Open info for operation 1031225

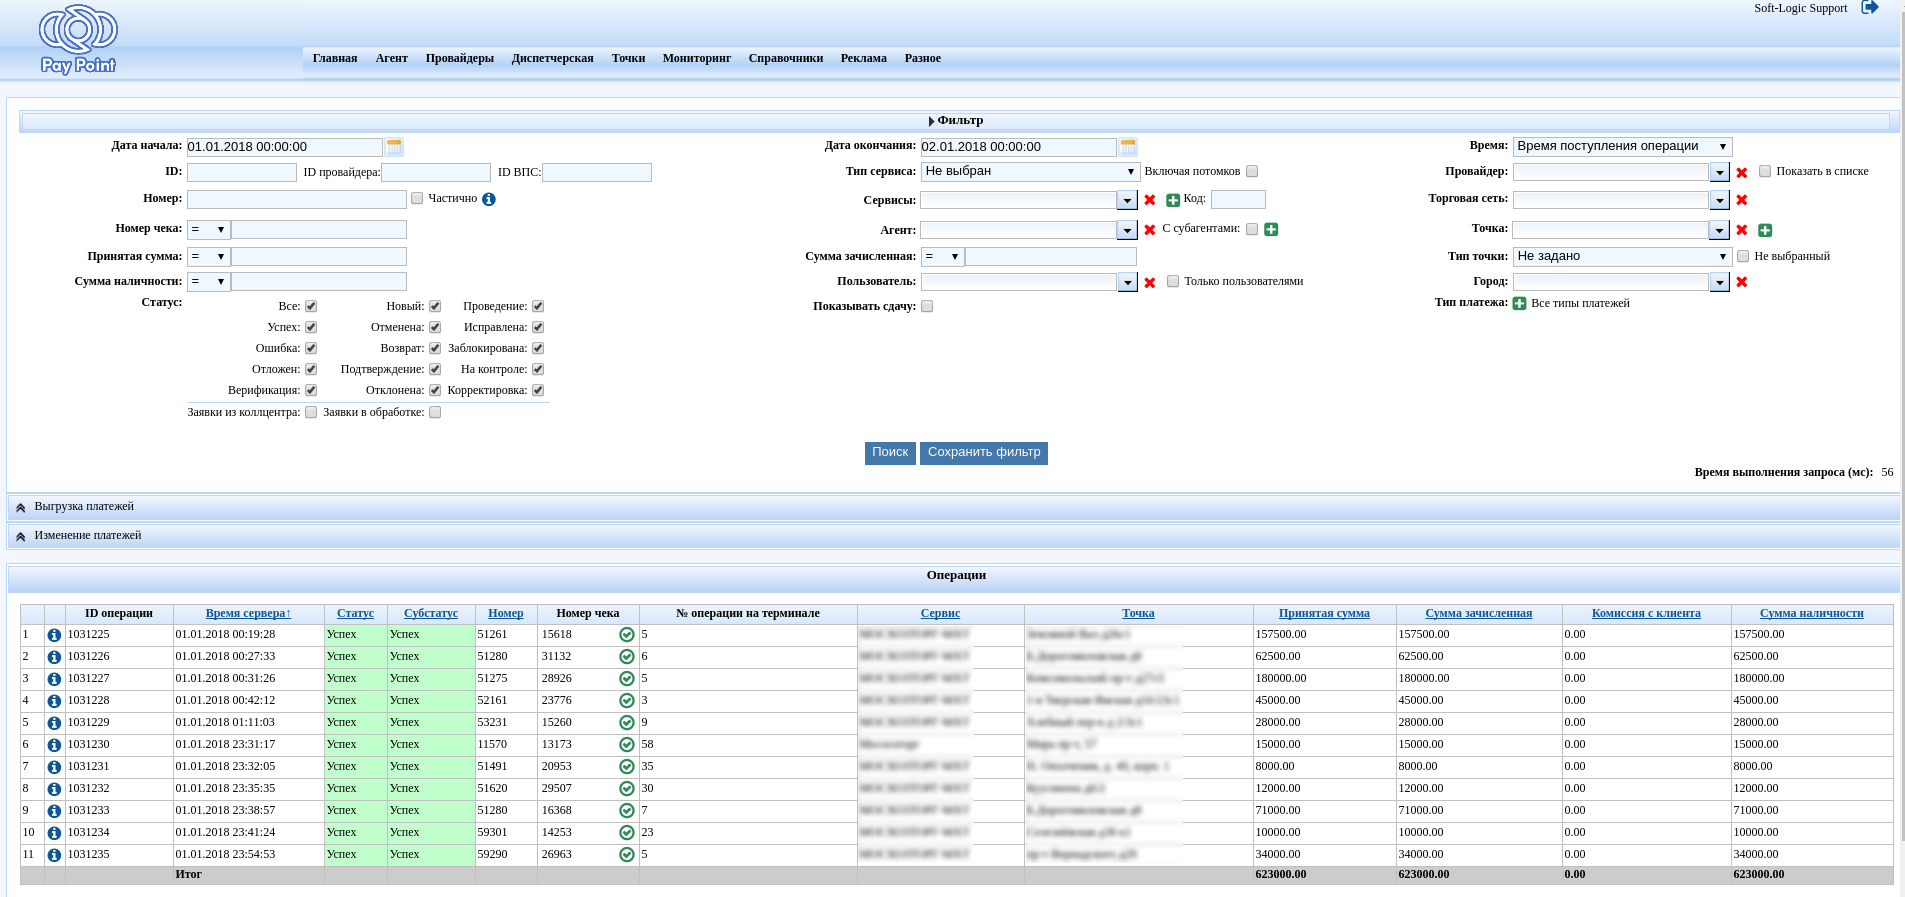click(54, 635)
